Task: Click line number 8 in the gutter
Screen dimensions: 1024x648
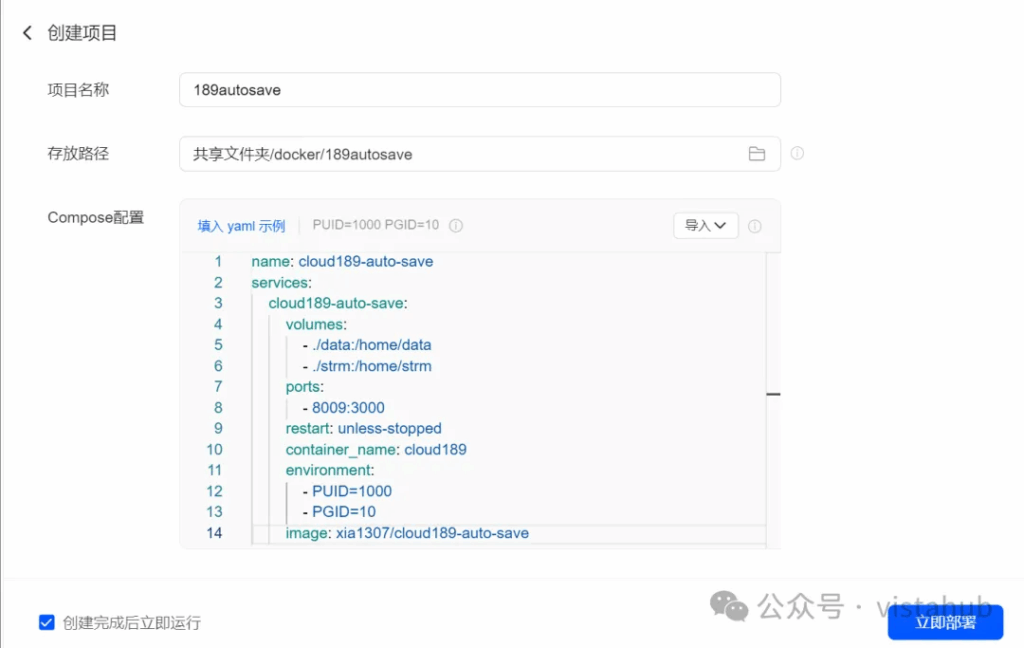Action: click(218, 408)
